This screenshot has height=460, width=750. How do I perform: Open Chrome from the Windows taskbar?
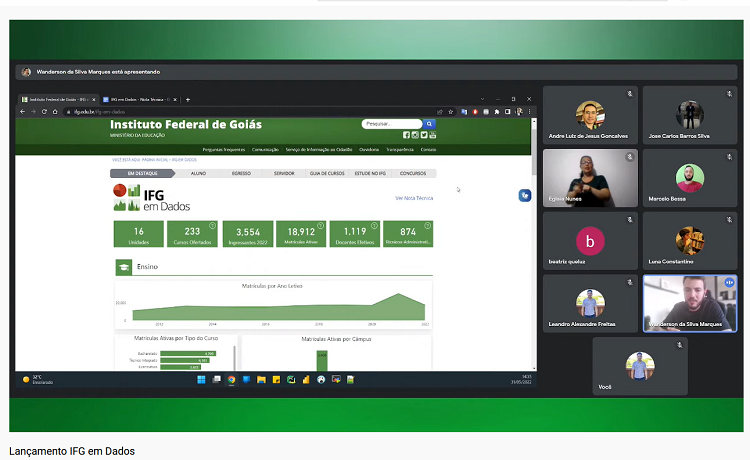tap(231, 380)
